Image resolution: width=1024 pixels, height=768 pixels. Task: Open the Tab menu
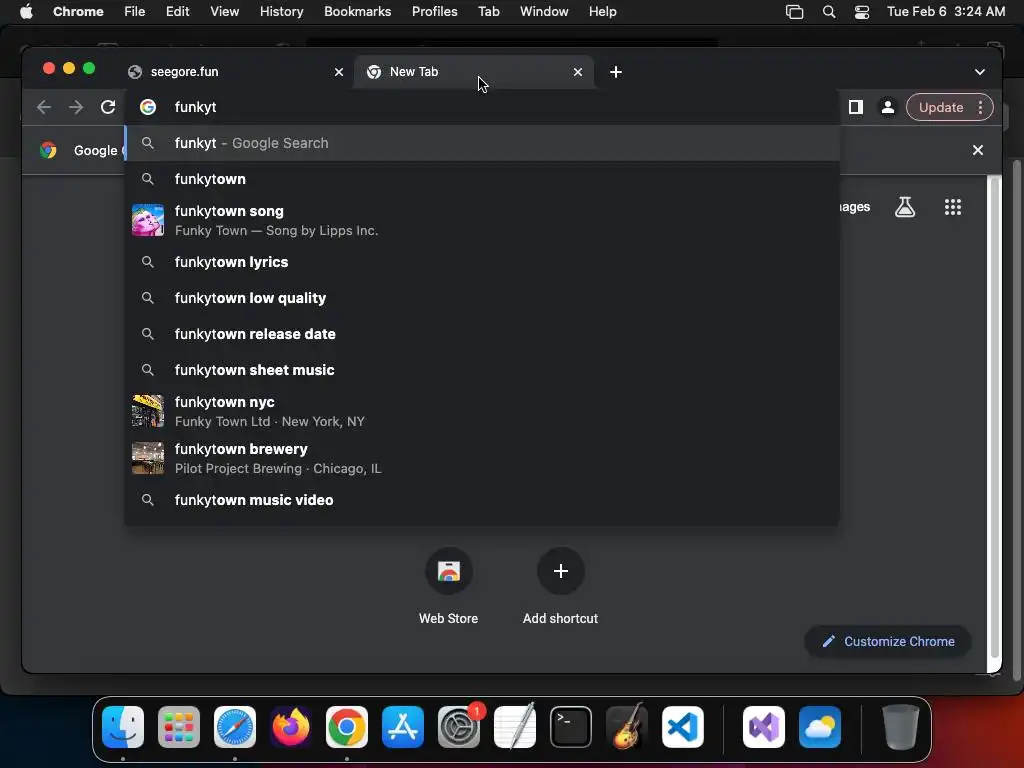click(488, 12)
